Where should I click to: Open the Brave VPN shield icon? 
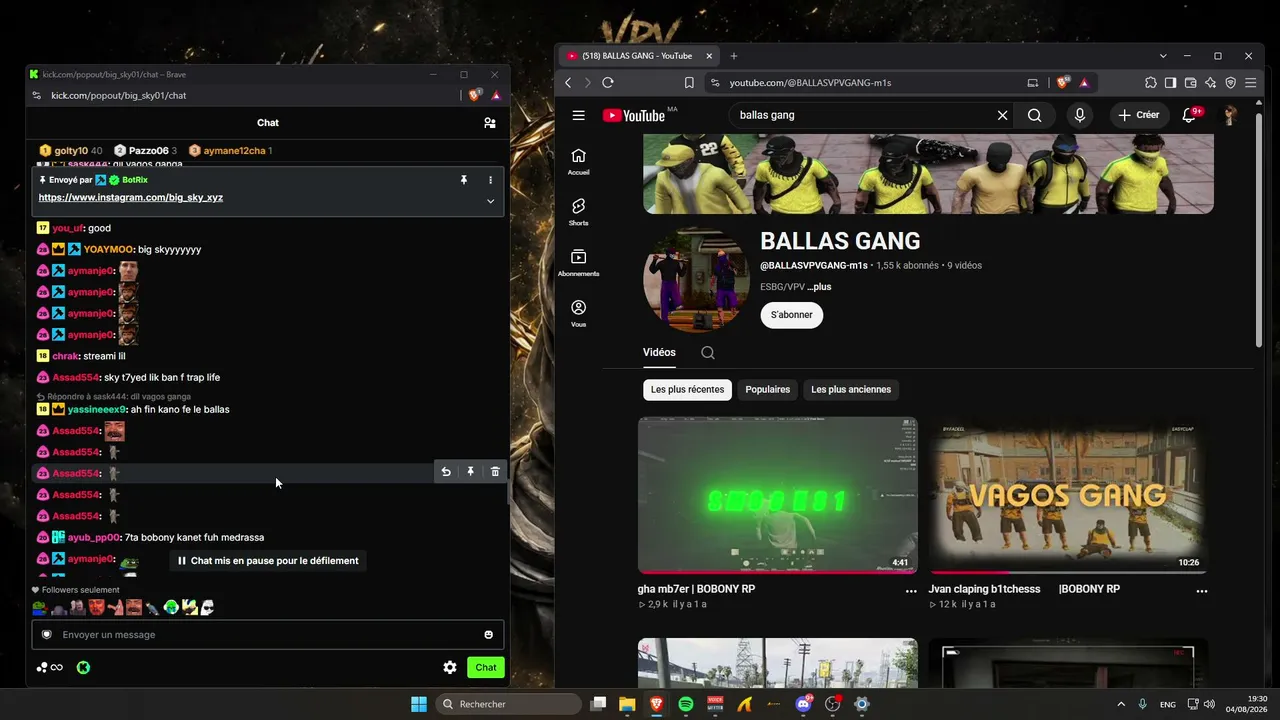[1230, 83]
